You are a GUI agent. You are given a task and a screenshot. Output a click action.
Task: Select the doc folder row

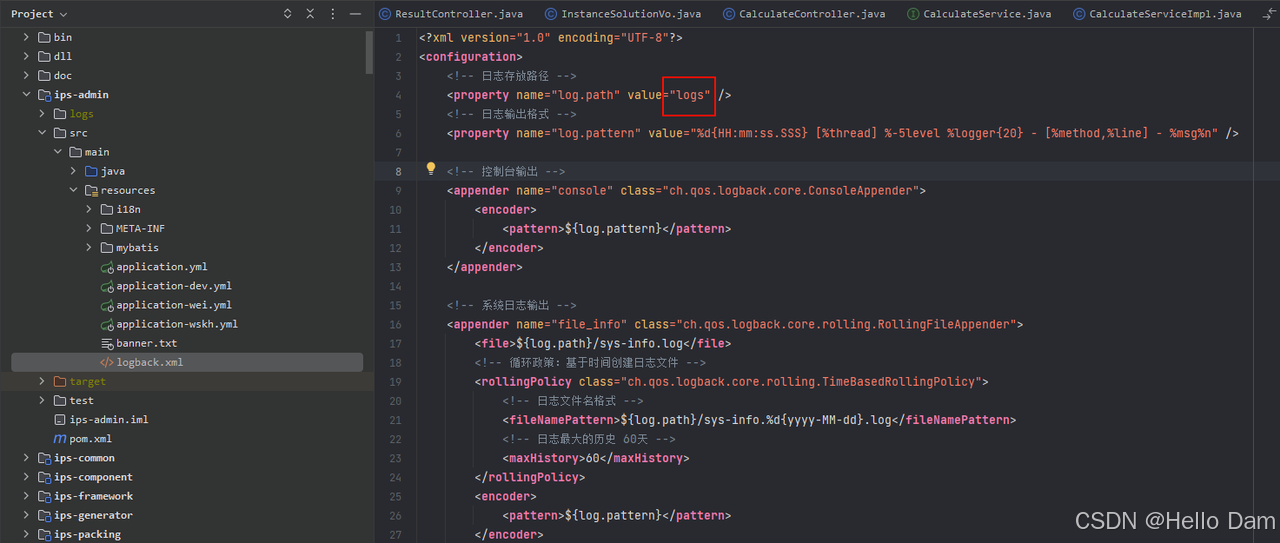click(187, 75)
